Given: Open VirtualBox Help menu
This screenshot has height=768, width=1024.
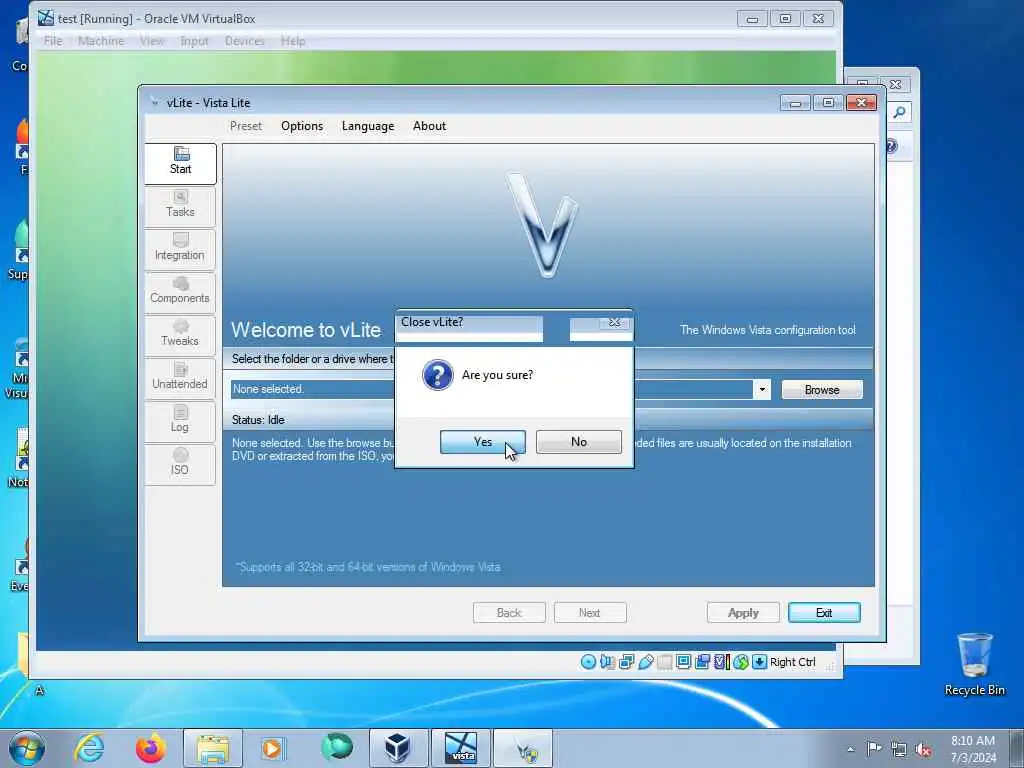Looking at the screenshot, I should [x=293, y=41].
